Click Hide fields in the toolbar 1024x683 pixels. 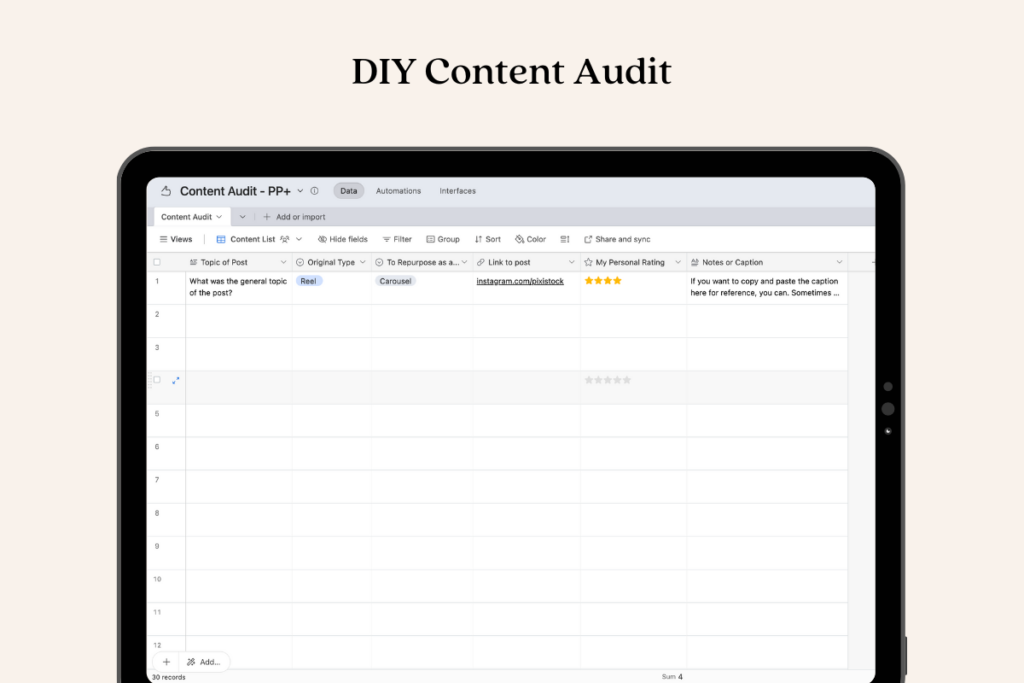coord(342,240)
